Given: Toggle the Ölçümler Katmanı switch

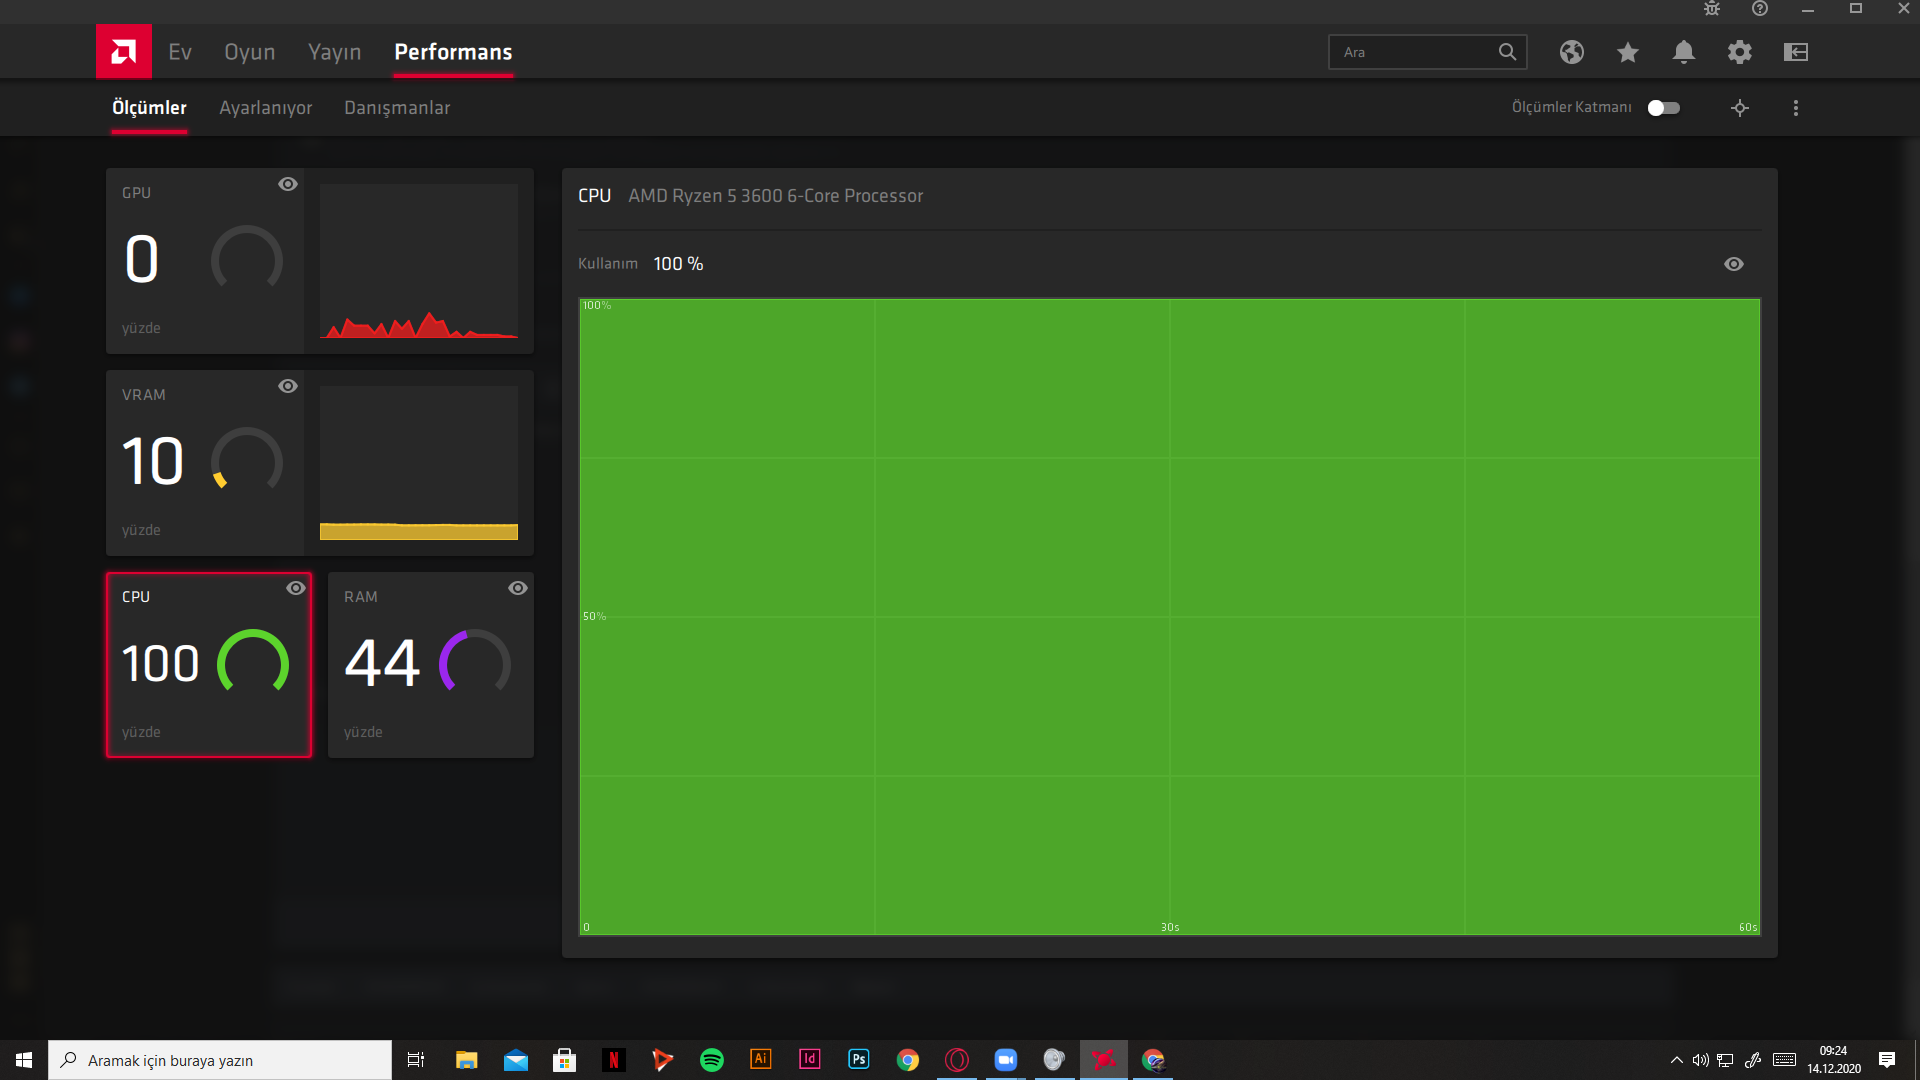Looking at the screenshot, I should [x=1664, y=108].
